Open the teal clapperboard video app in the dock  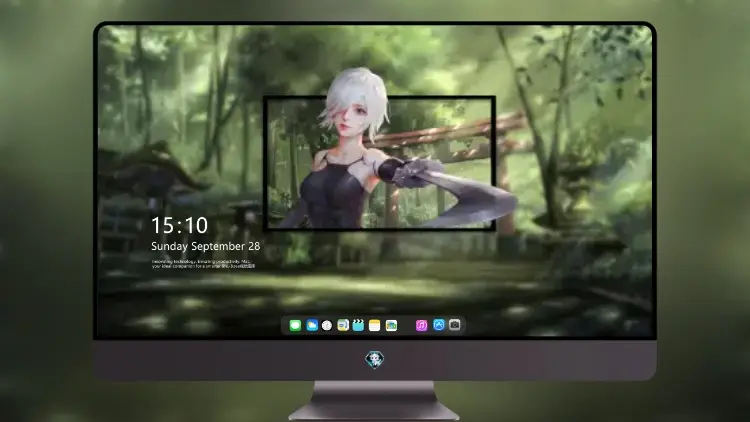point(358,326)
